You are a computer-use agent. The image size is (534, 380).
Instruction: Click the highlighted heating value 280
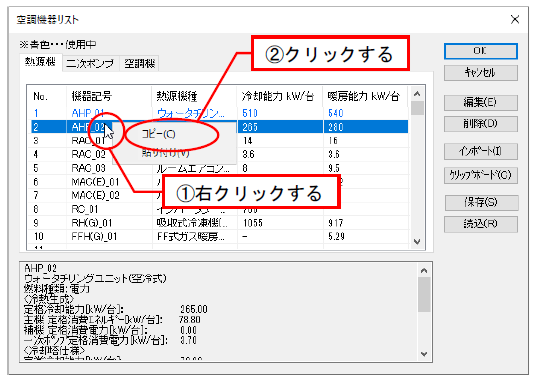tap(336, 127)
